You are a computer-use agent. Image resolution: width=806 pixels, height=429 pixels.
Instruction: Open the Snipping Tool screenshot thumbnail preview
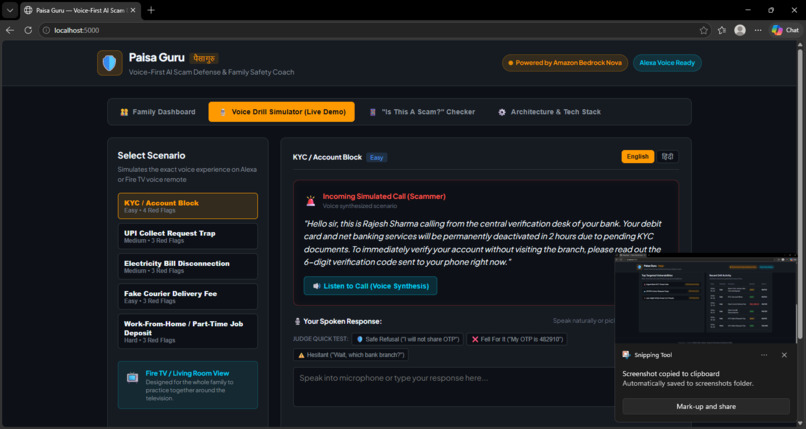[x=706, y=299]
